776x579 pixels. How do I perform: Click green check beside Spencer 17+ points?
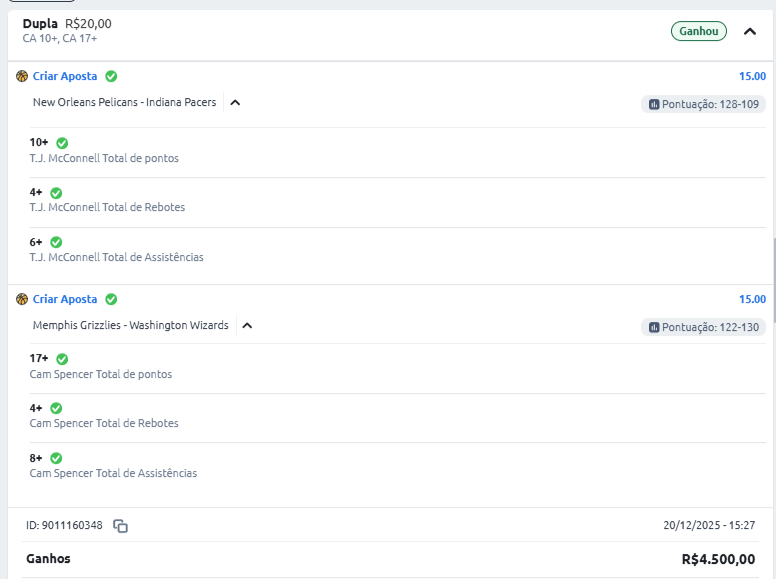(62, 359)
